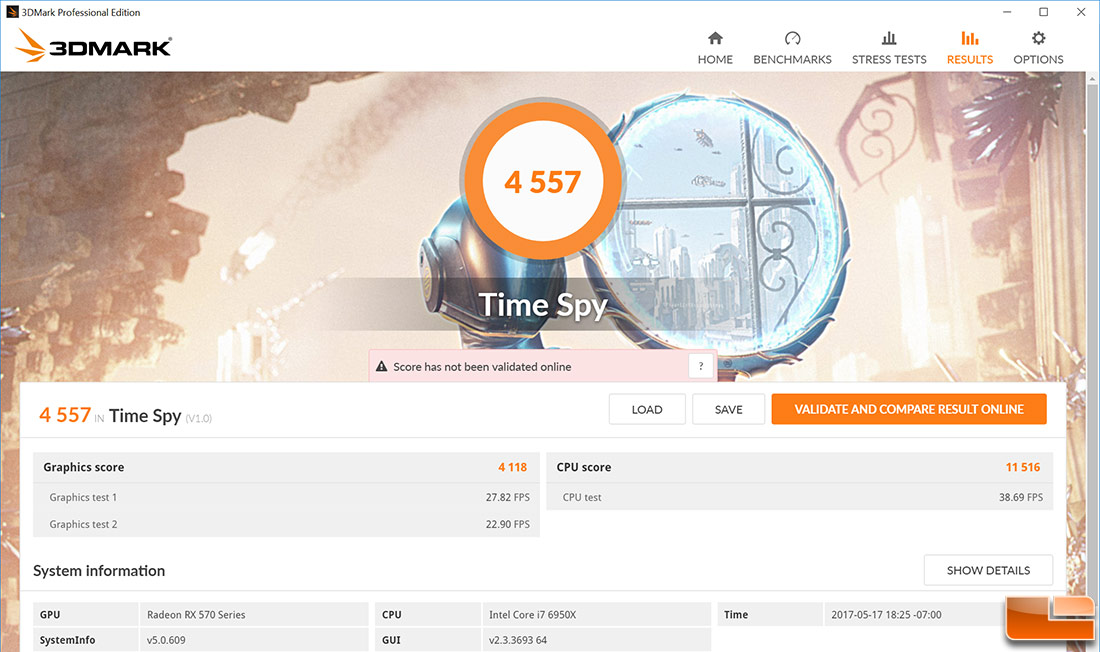The image size is (1100, 652).
Task: Click '4 557 IN Time Spy' result heading
Action: pos(126,415)
